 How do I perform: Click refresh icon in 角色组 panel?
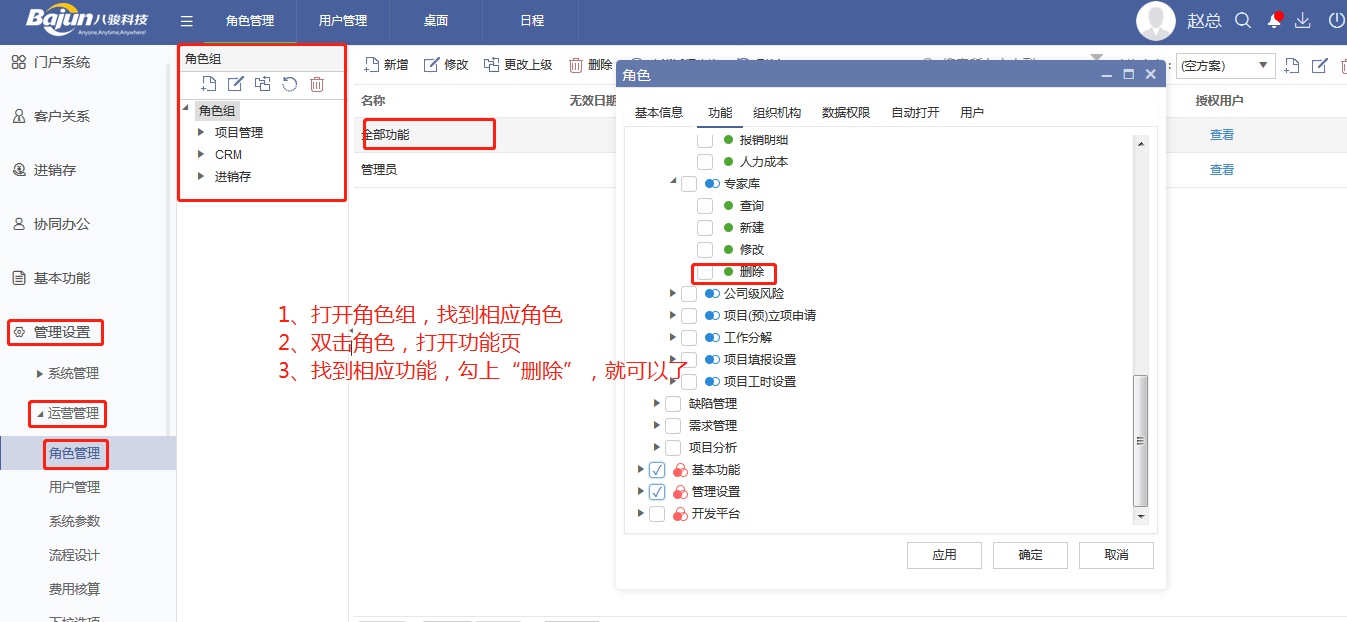click(x=290, y=85)
